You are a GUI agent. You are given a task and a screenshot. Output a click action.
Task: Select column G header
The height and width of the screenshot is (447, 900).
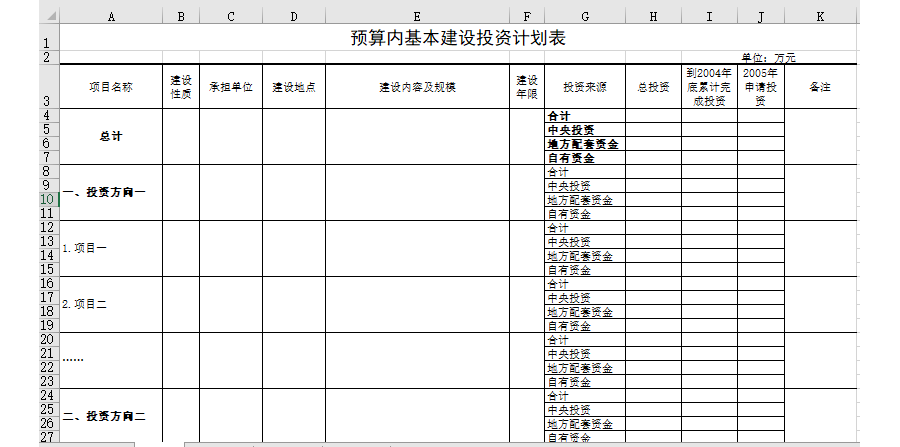584,17
